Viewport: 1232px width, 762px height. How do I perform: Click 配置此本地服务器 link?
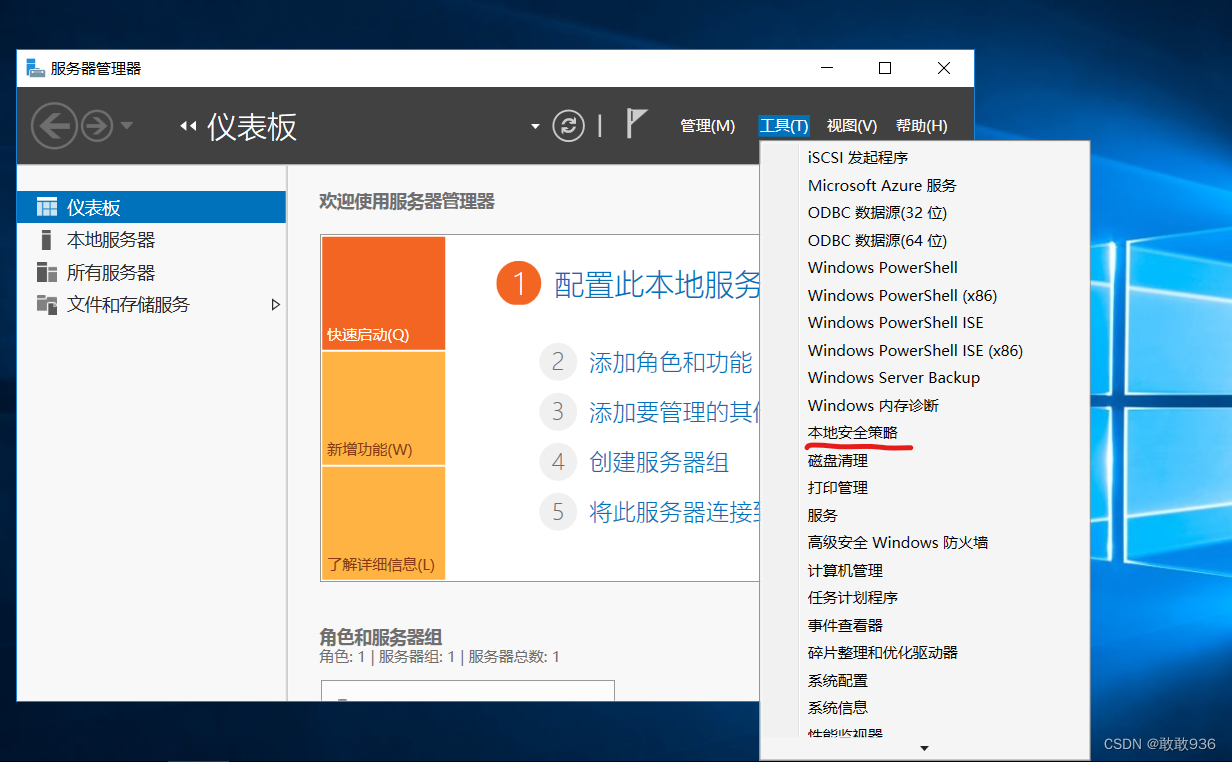tap(657, 285)
